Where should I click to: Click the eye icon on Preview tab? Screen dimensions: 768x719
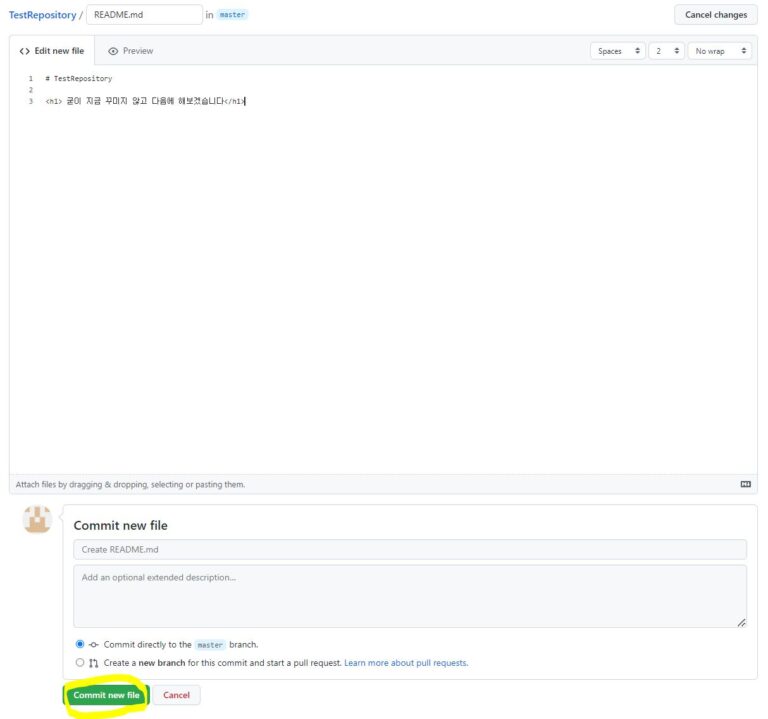coord(113,51)
